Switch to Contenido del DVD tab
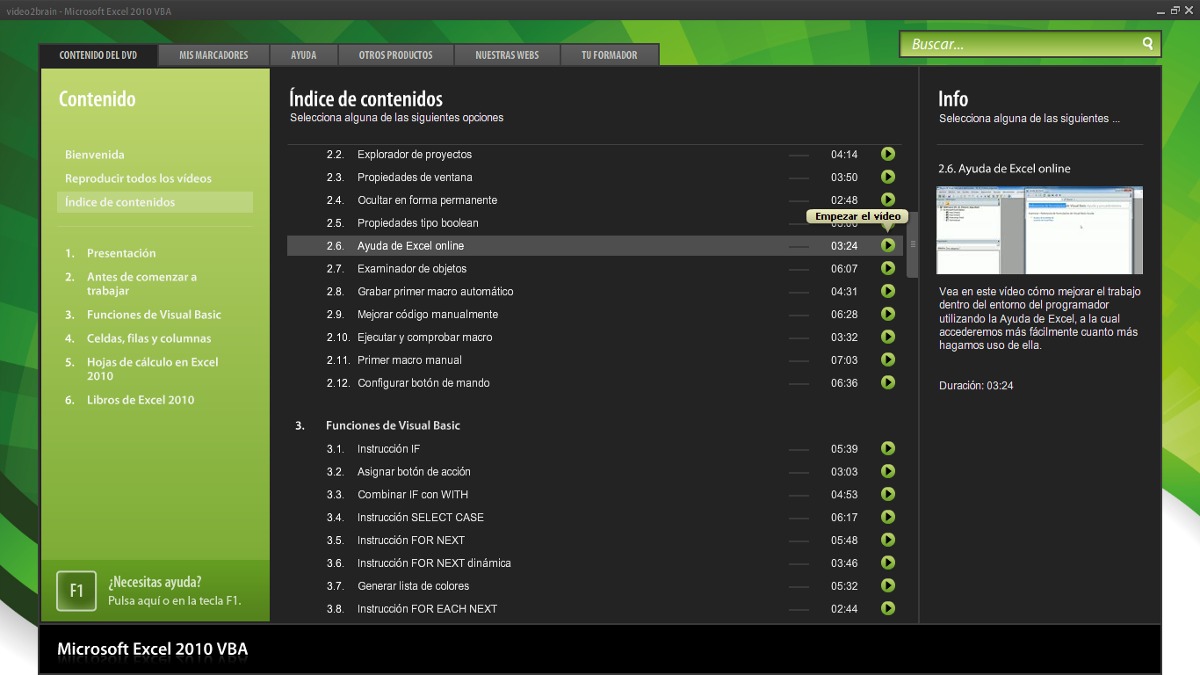This screenshot has height=675, width=1200. tap(98, 55)
